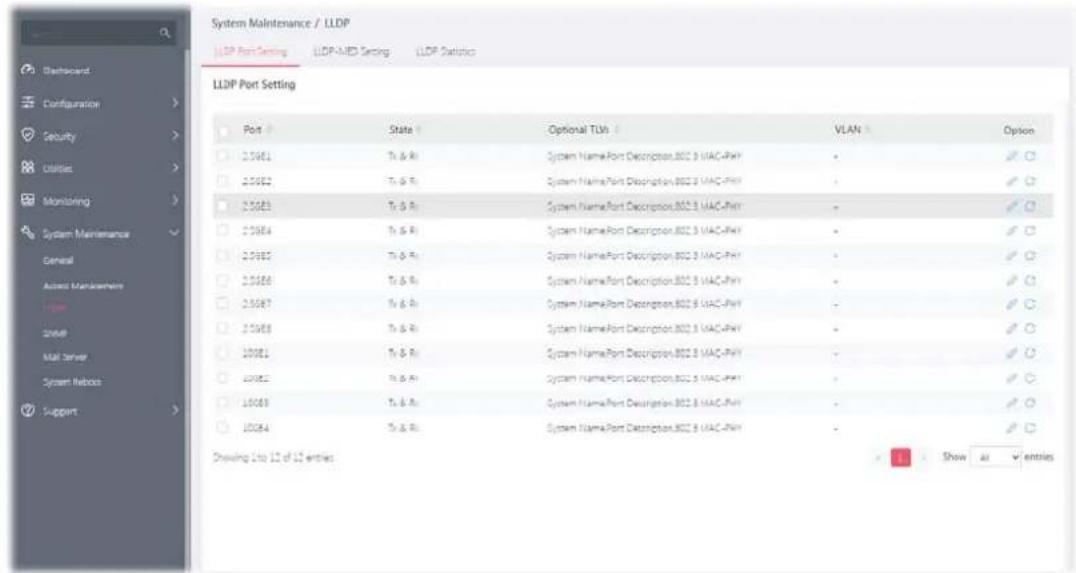Click the sidebar search magnifier icon

tap(165, 32)
